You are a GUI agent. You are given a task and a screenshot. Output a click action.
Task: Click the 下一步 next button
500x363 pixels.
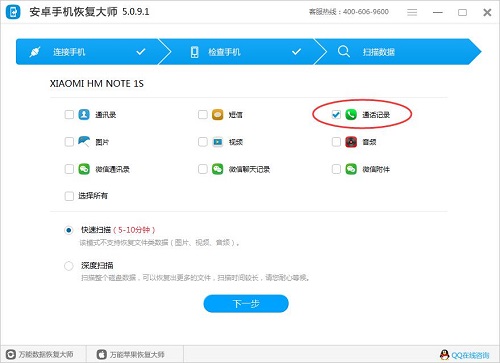pyautogui.click(x=246, y=304)
